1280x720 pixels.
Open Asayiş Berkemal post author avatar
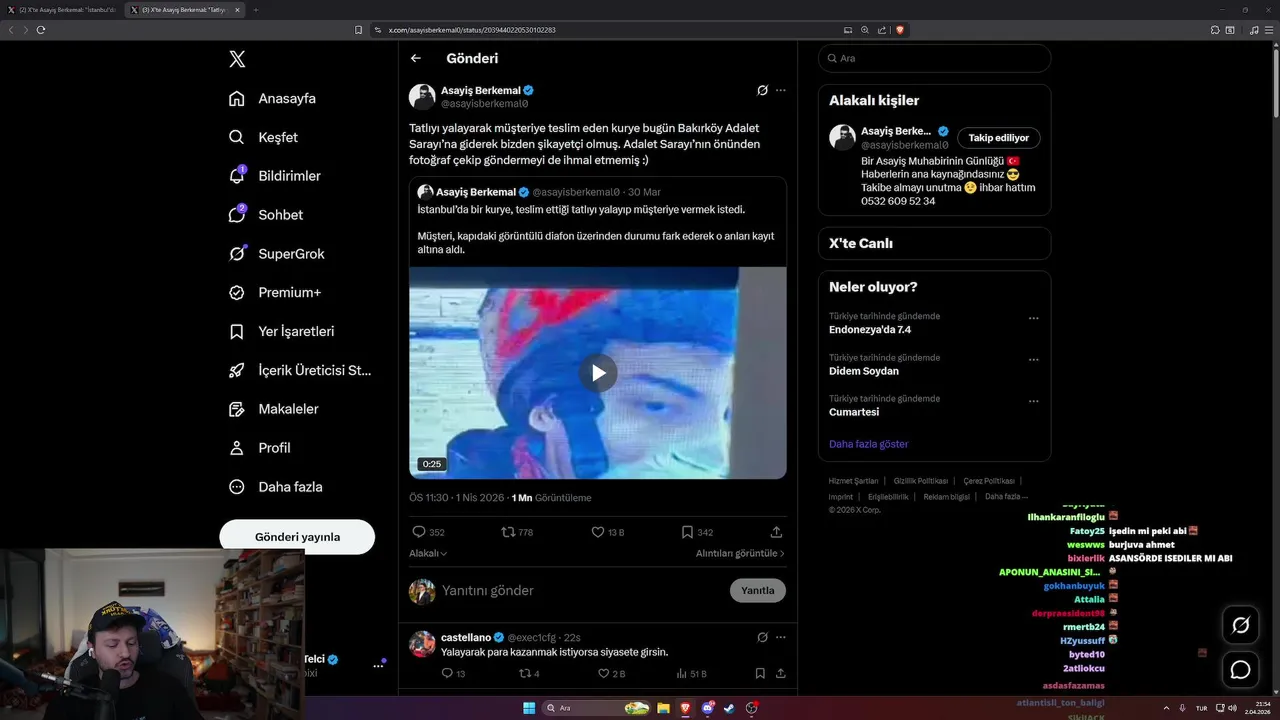point(422,97)
